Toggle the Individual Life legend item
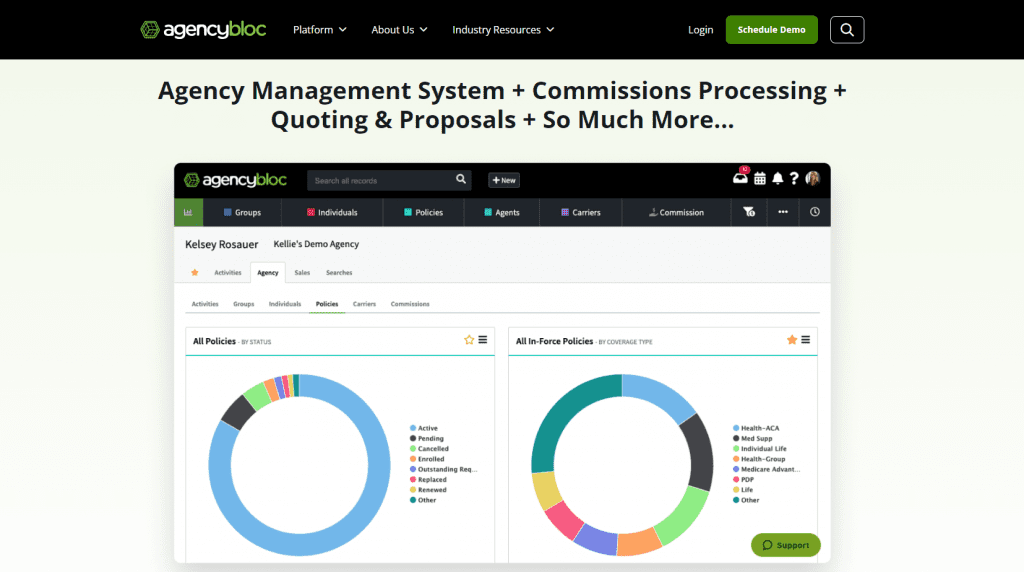The height and width of the screenshot is (572, 1024). coord(760,449)
